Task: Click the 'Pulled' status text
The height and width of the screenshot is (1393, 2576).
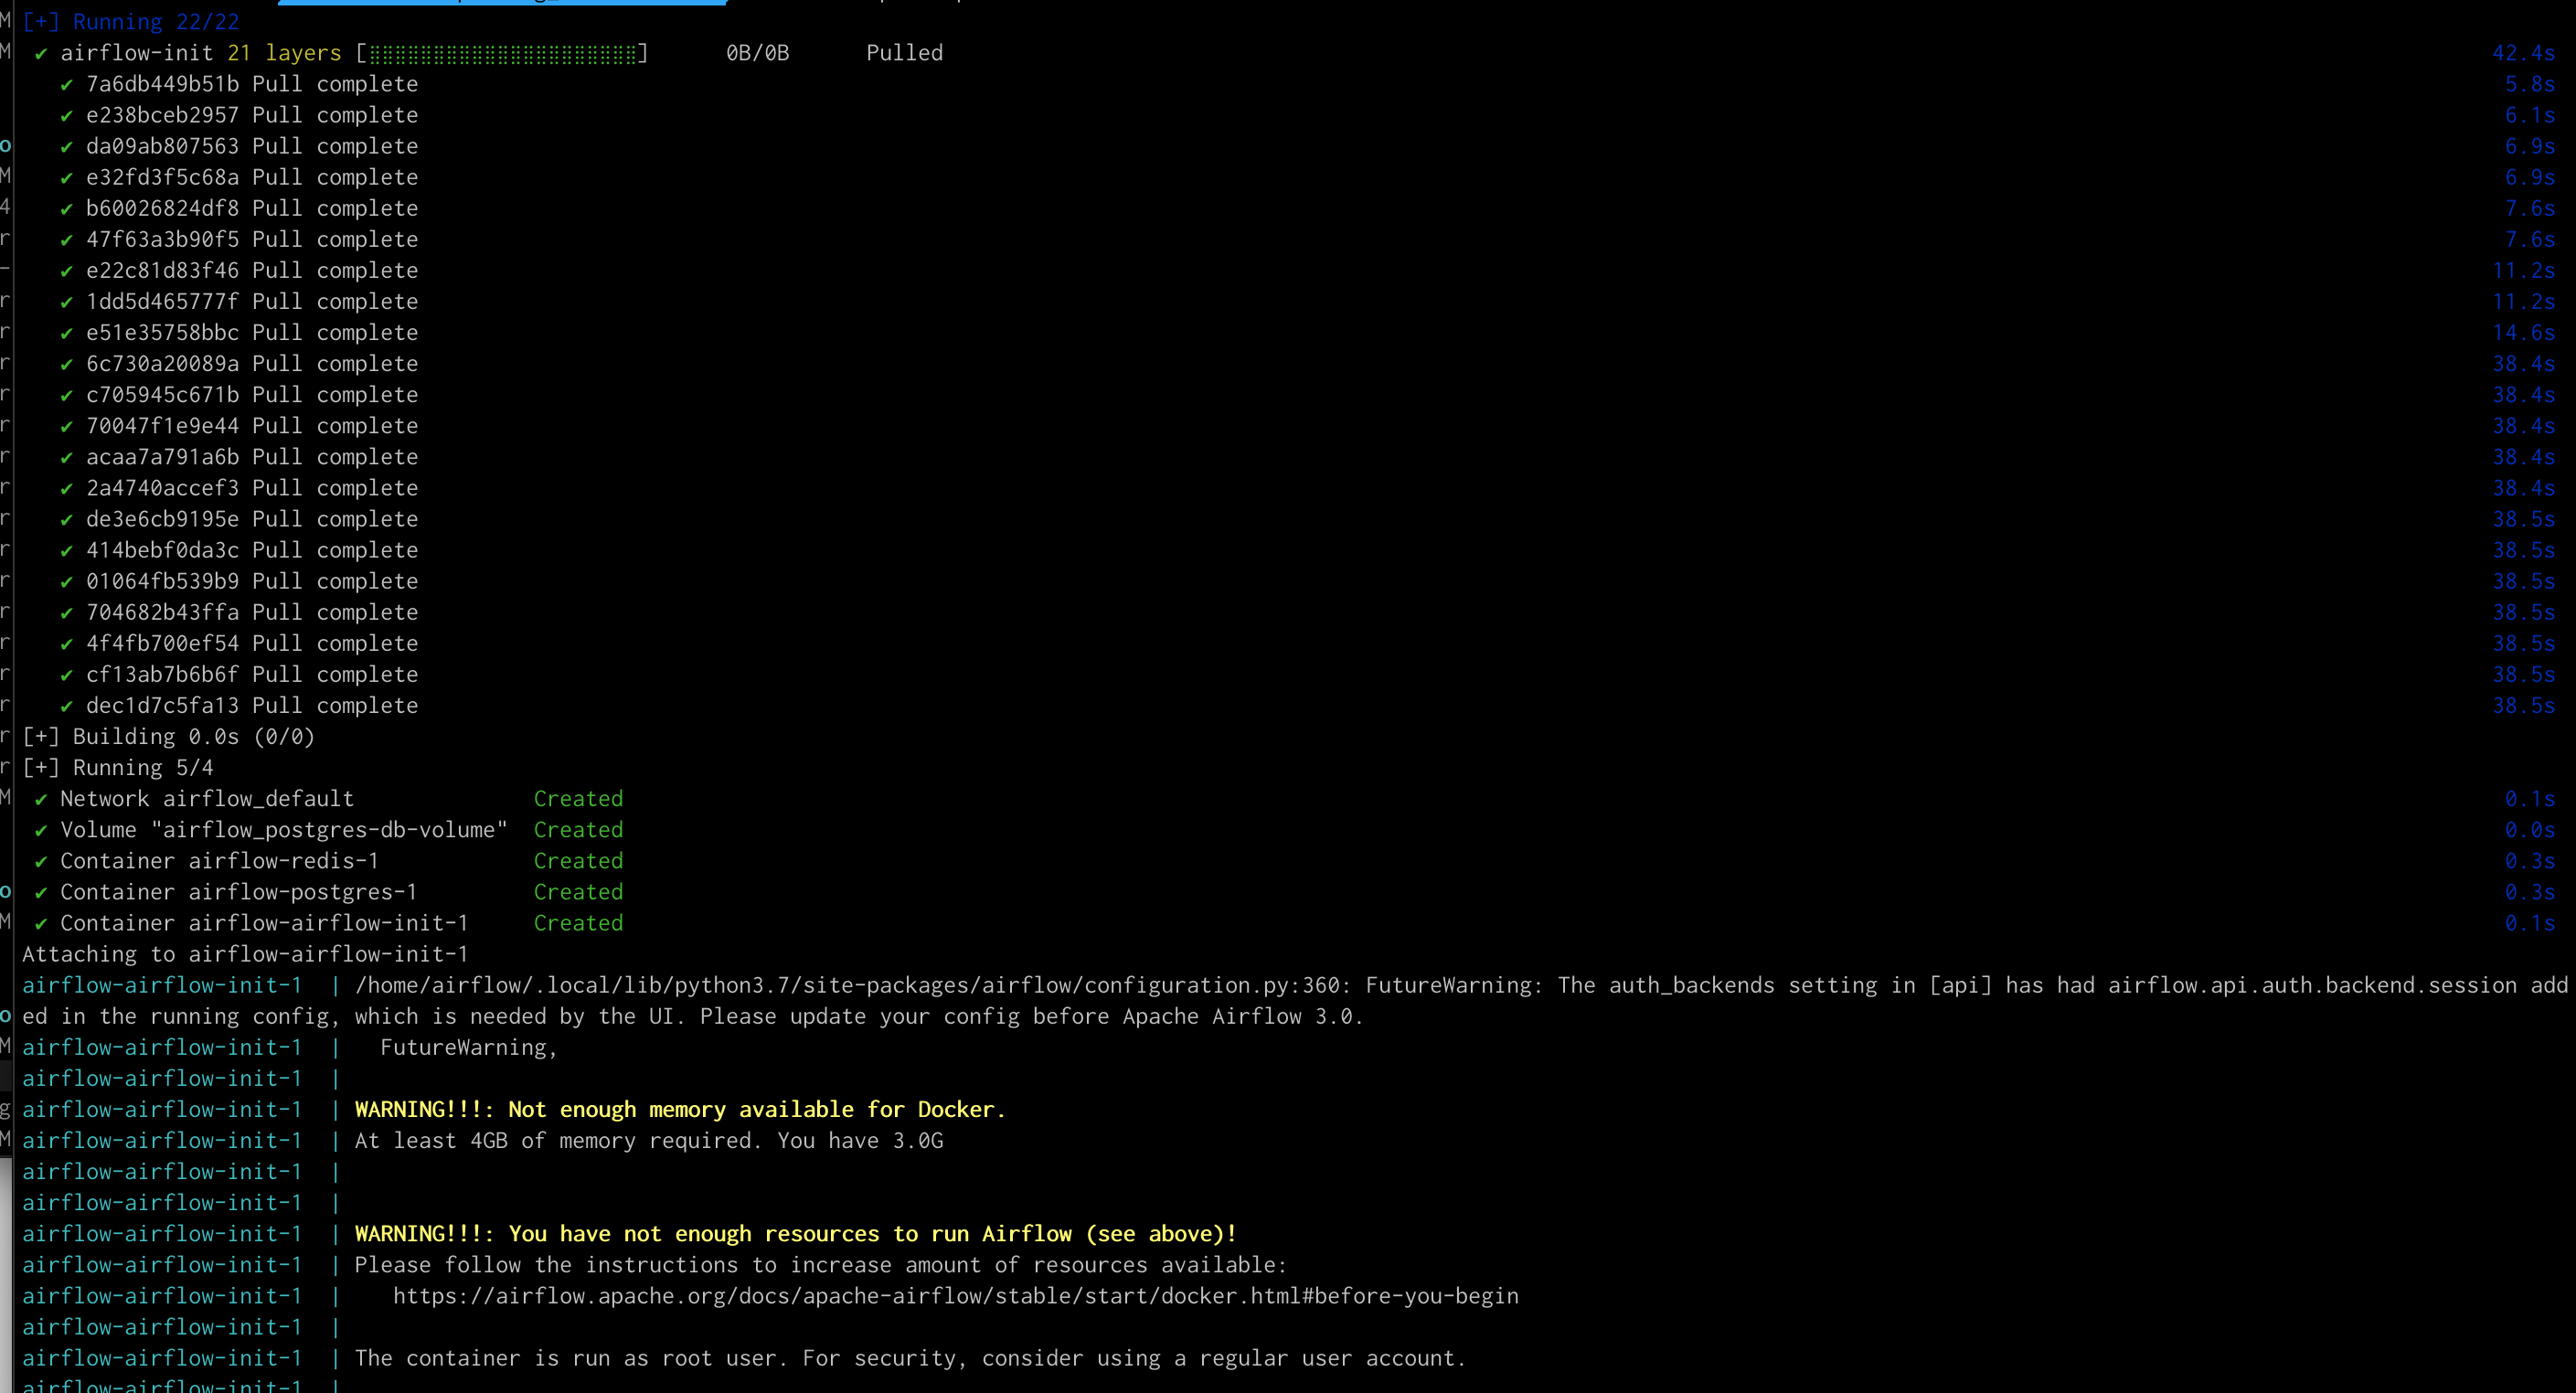Action: pyautogui.click(x=904, y=53)
